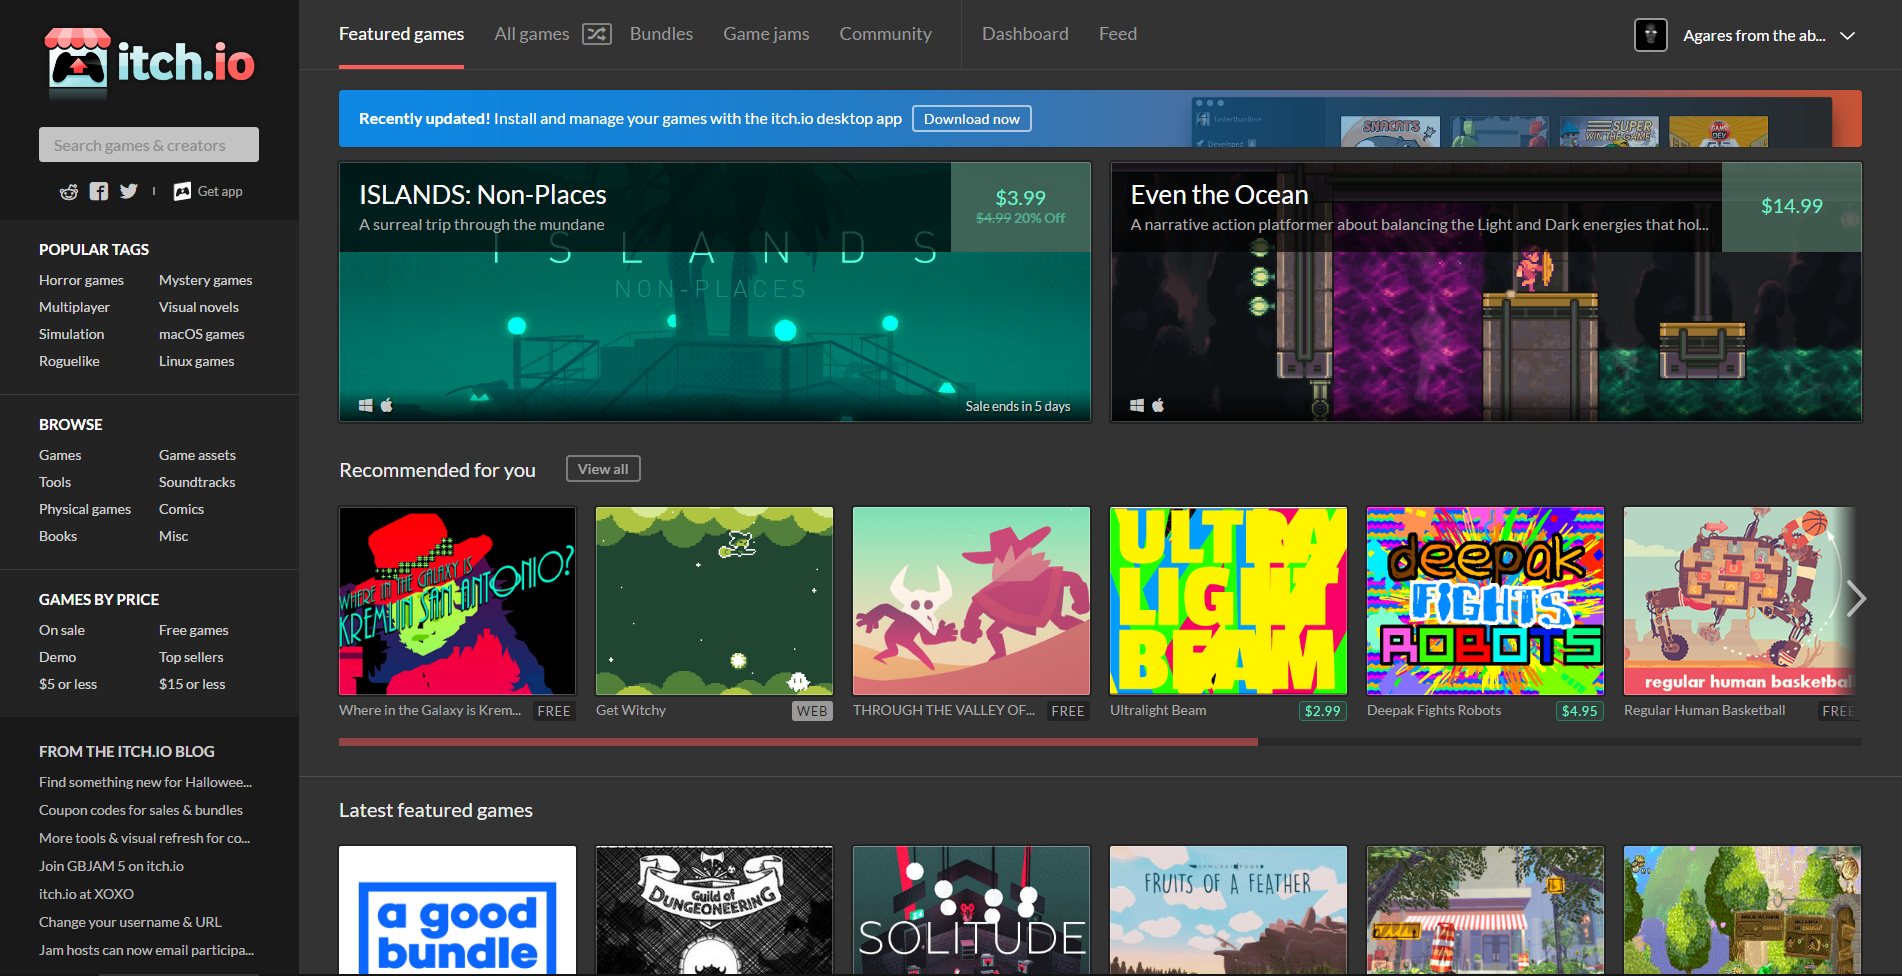This screenshot has width=1902, height=976.
Task: Click the Windows icon on ISLANDS banner
Action: 366,405
